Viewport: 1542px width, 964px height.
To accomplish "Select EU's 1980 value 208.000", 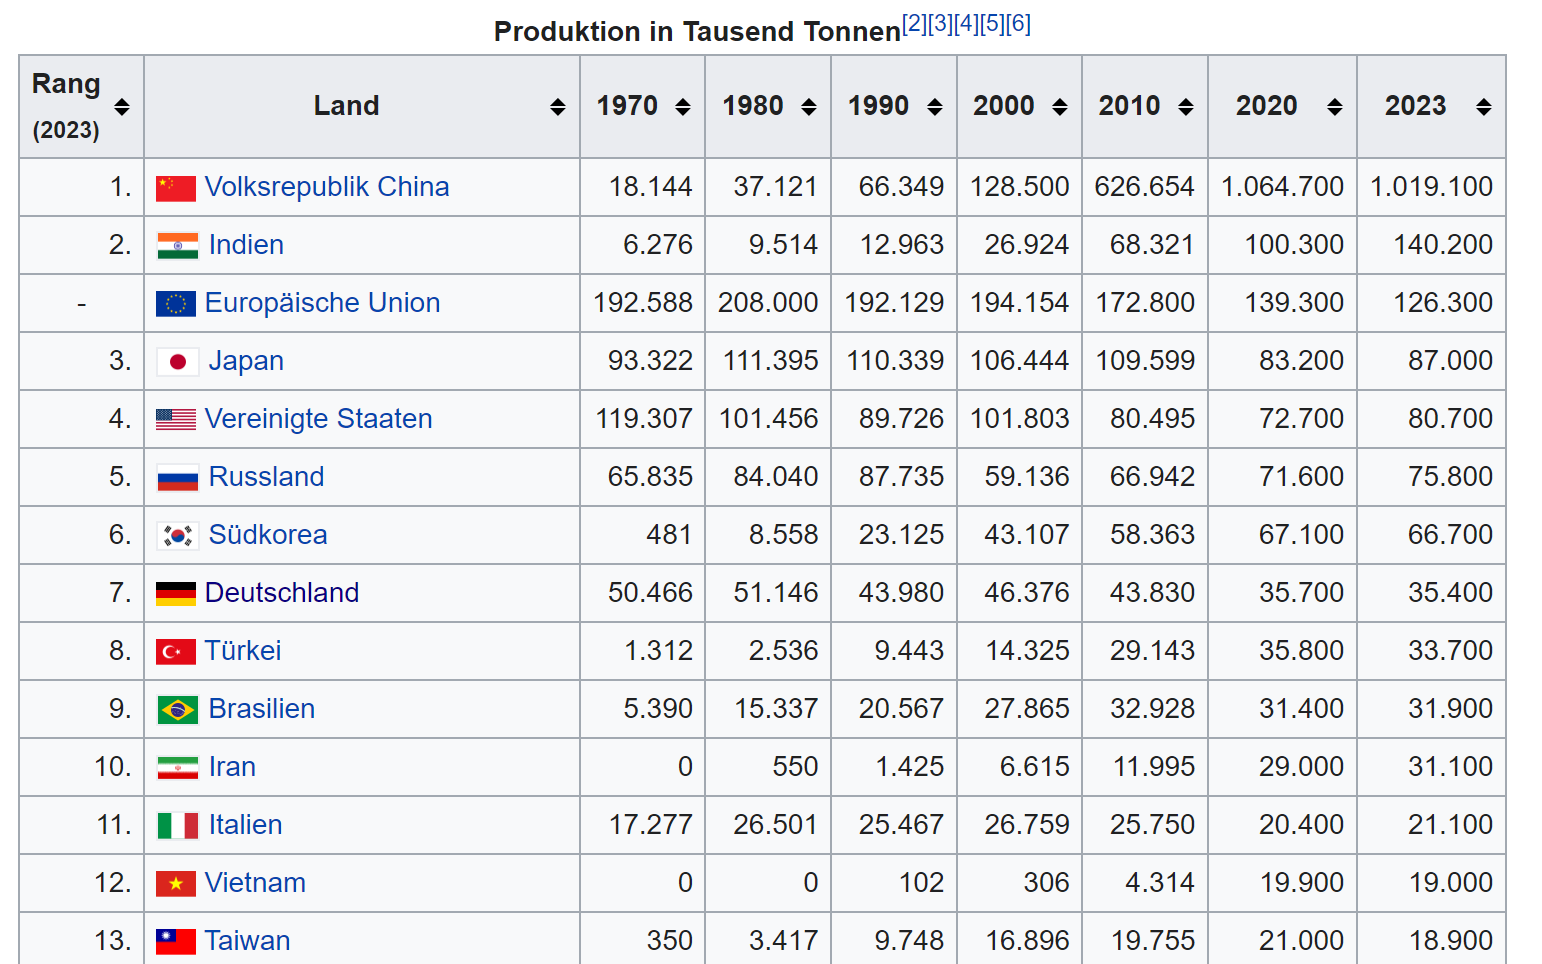I will [x=768, y=303].
